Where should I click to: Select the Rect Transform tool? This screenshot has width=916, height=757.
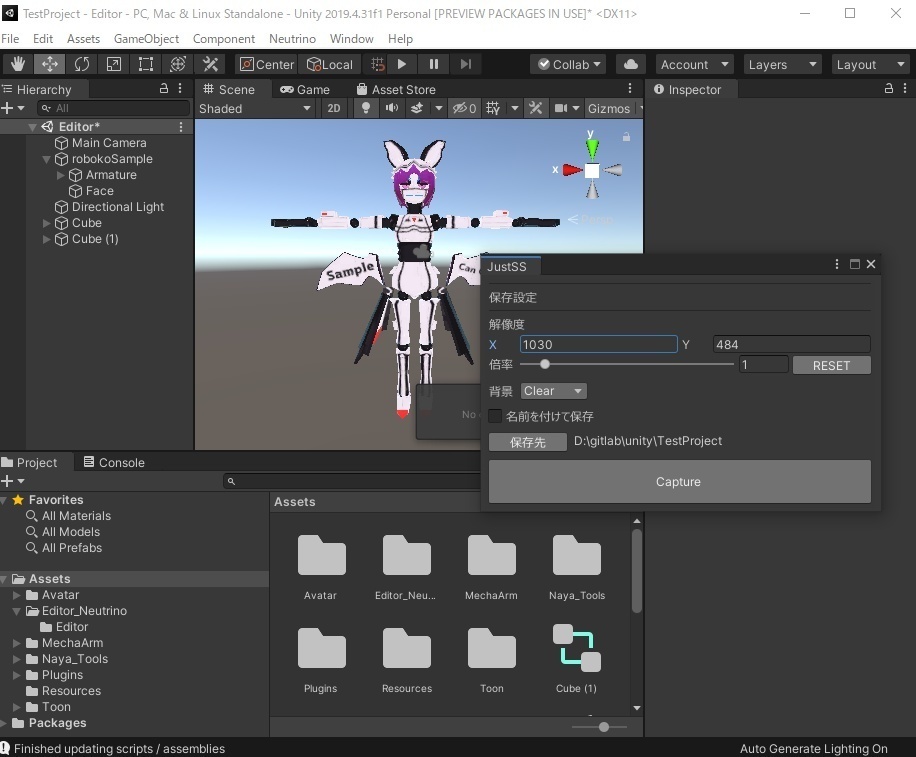(145, 63)
